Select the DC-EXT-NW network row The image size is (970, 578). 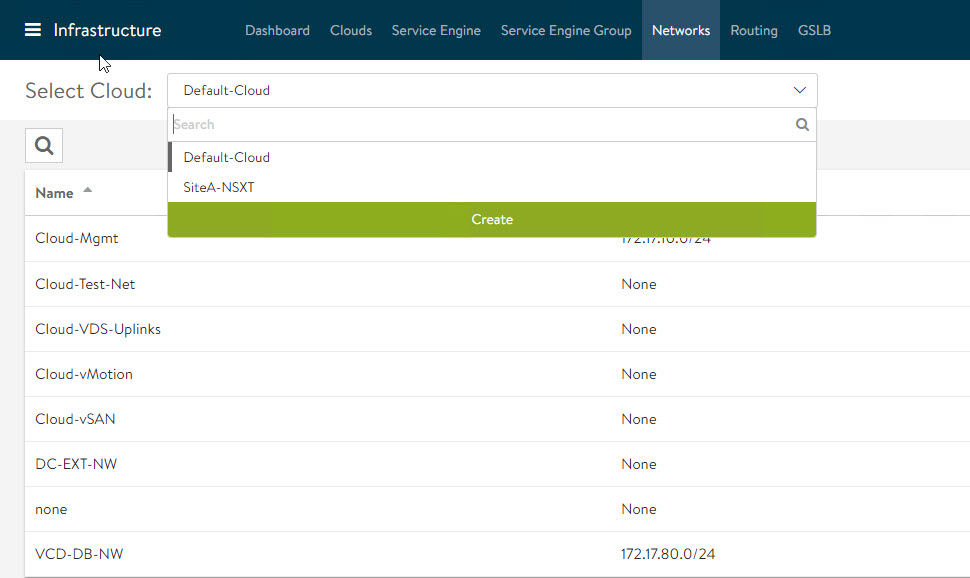(76, 464)
